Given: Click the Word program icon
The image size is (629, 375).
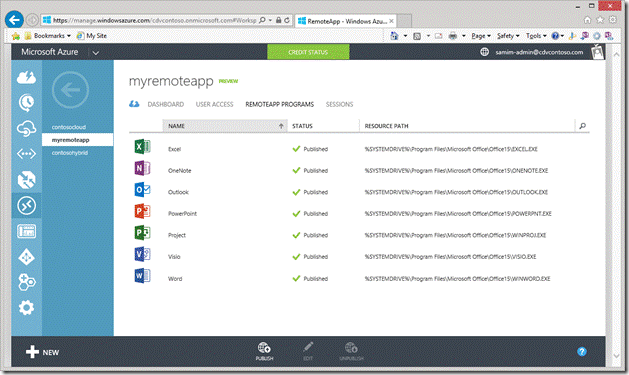Looking at the screenshot, I should pos(142,276).
